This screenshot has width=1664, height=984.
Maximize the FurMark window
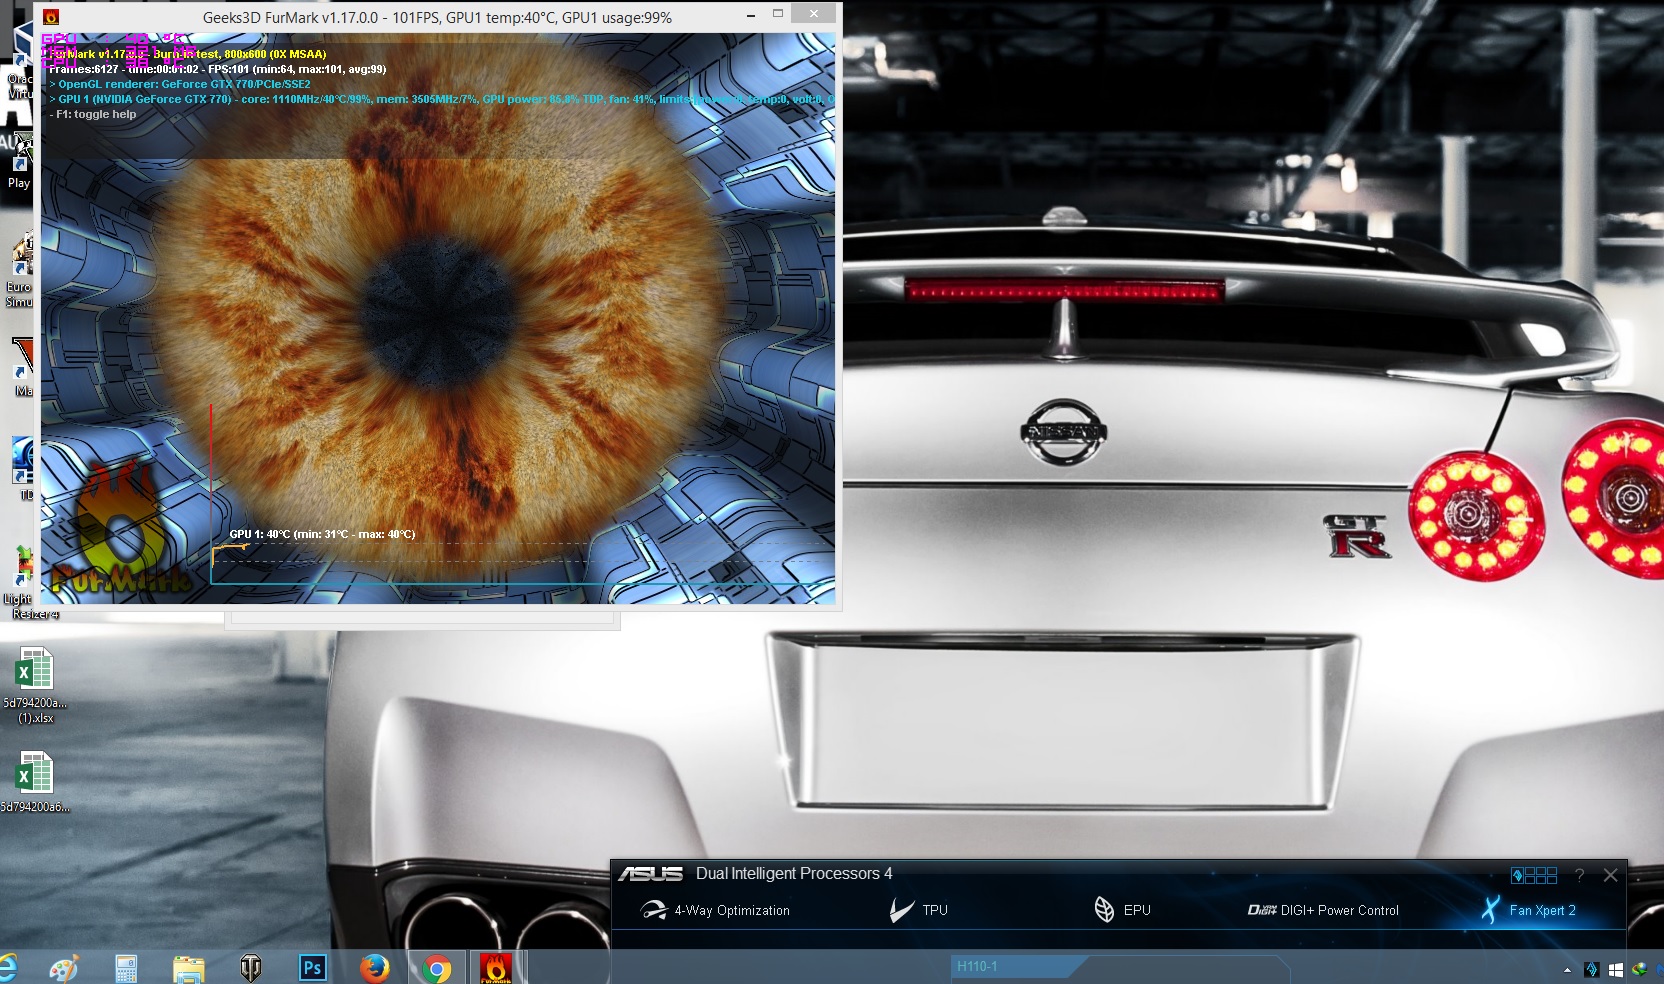click(778, 14)
